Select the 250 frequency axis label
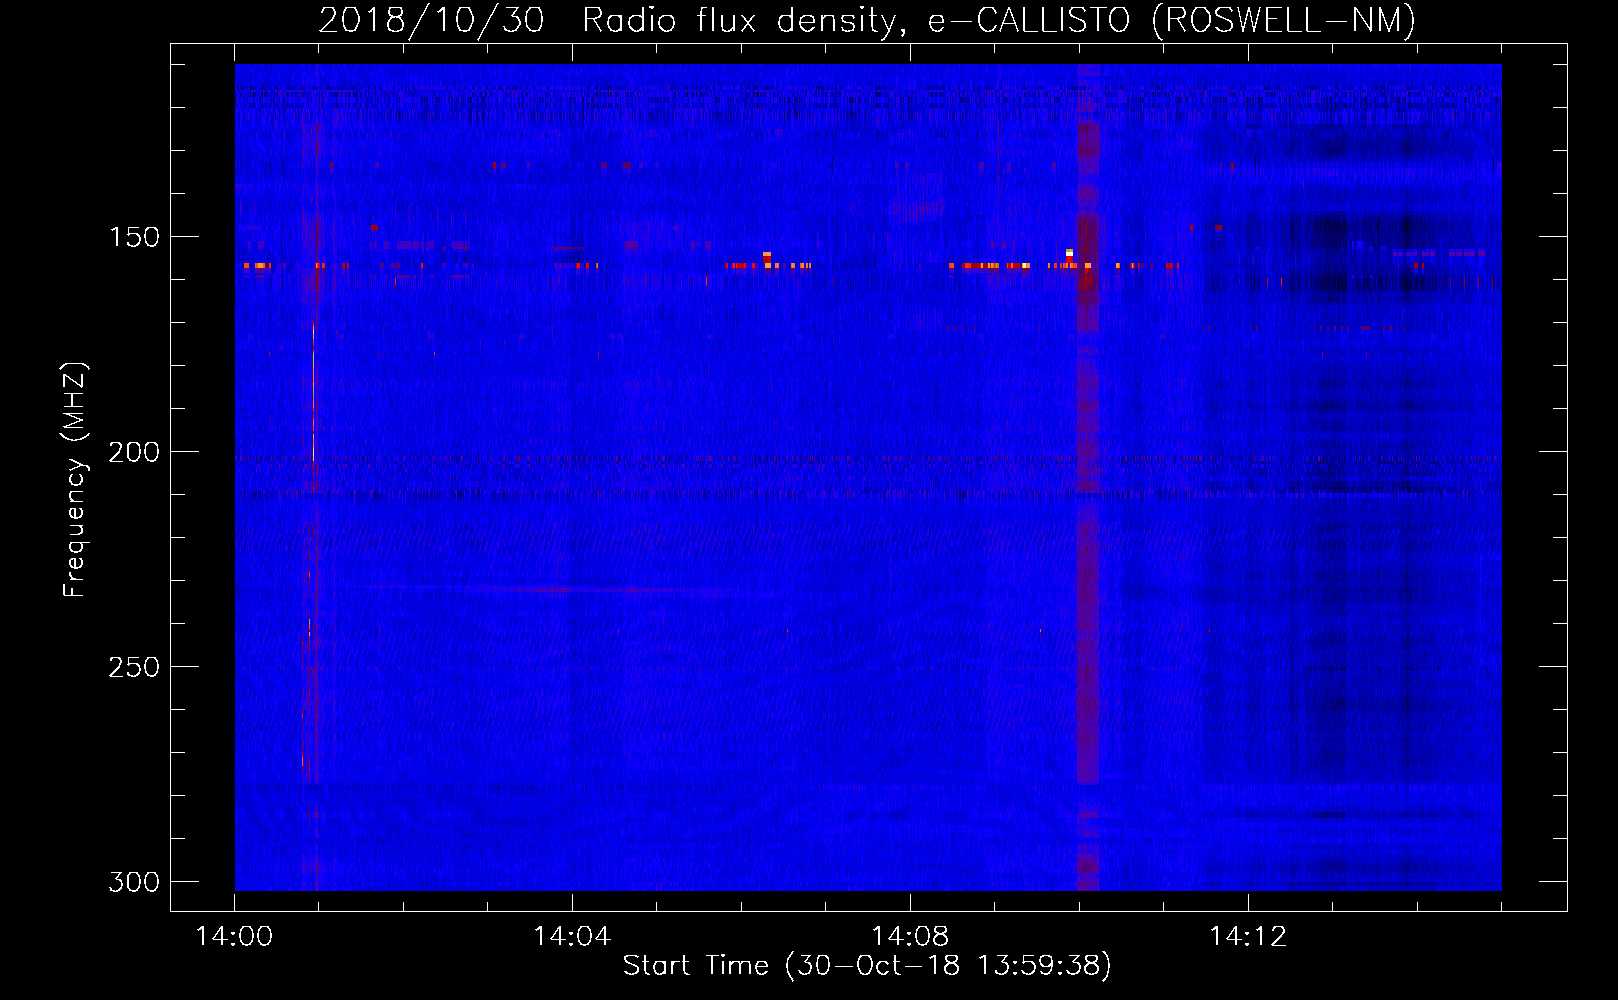 click(134, 667)
